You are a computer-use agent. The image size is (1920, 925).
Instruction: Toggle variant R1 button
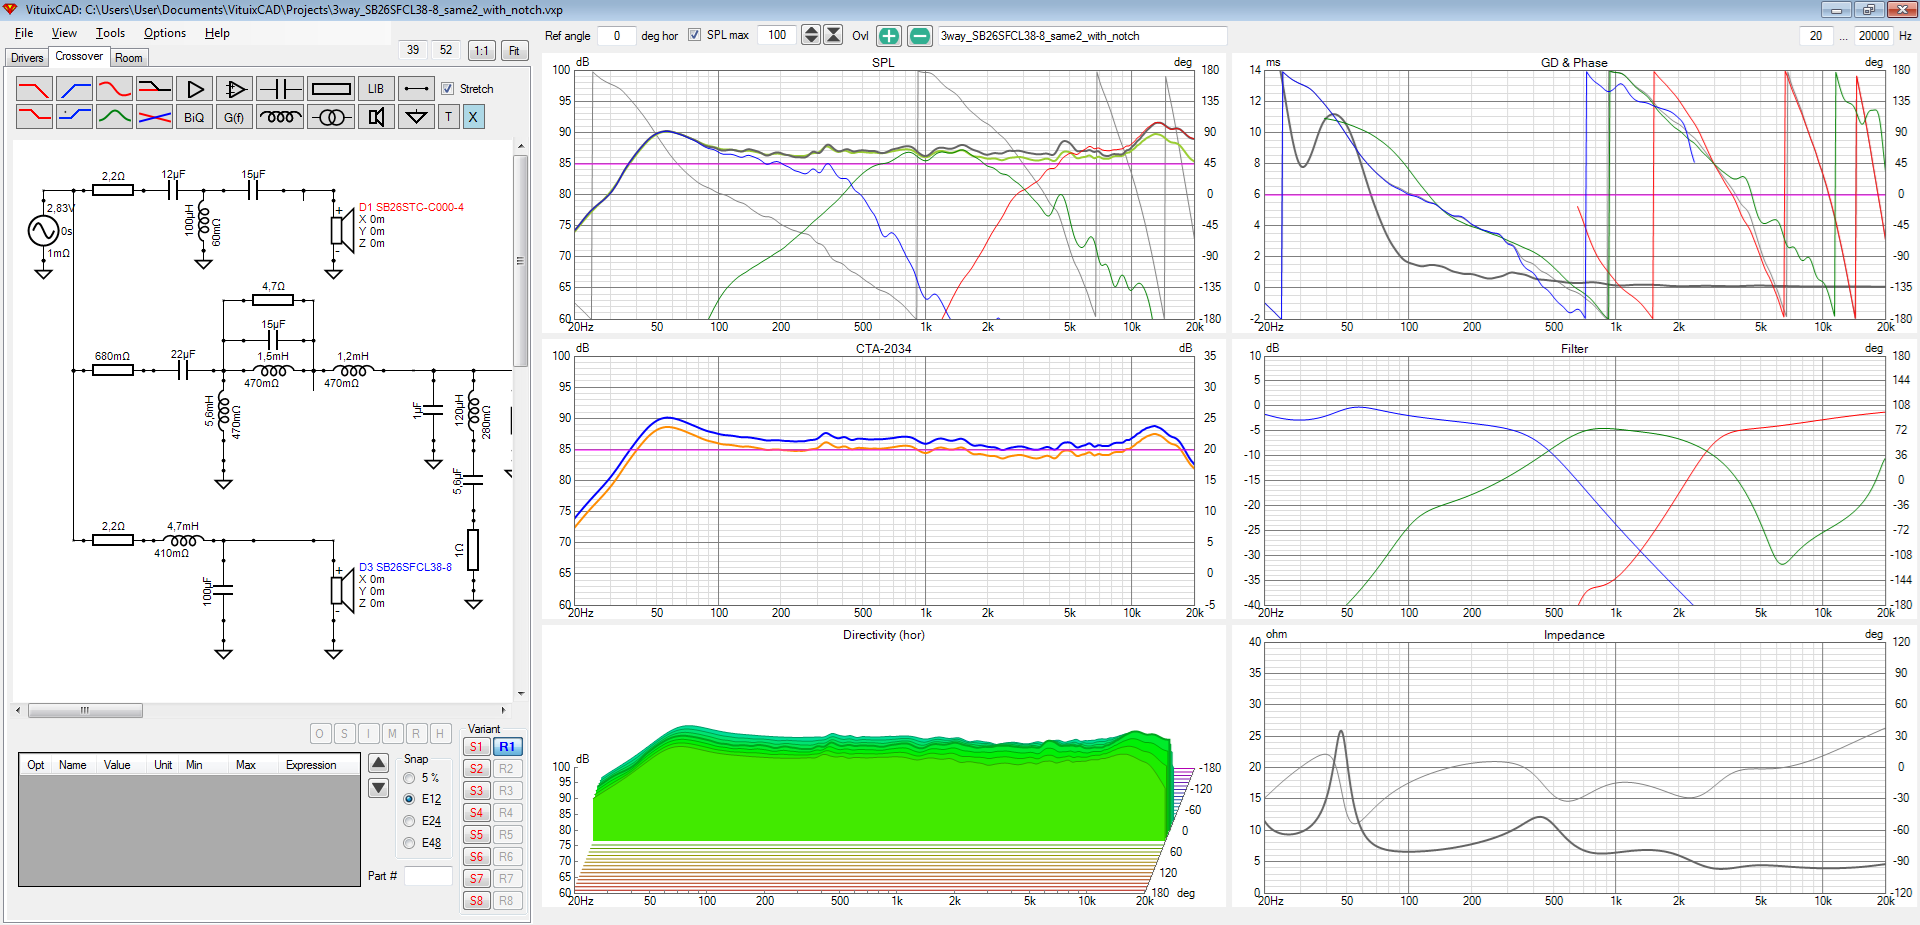(507, 747)
